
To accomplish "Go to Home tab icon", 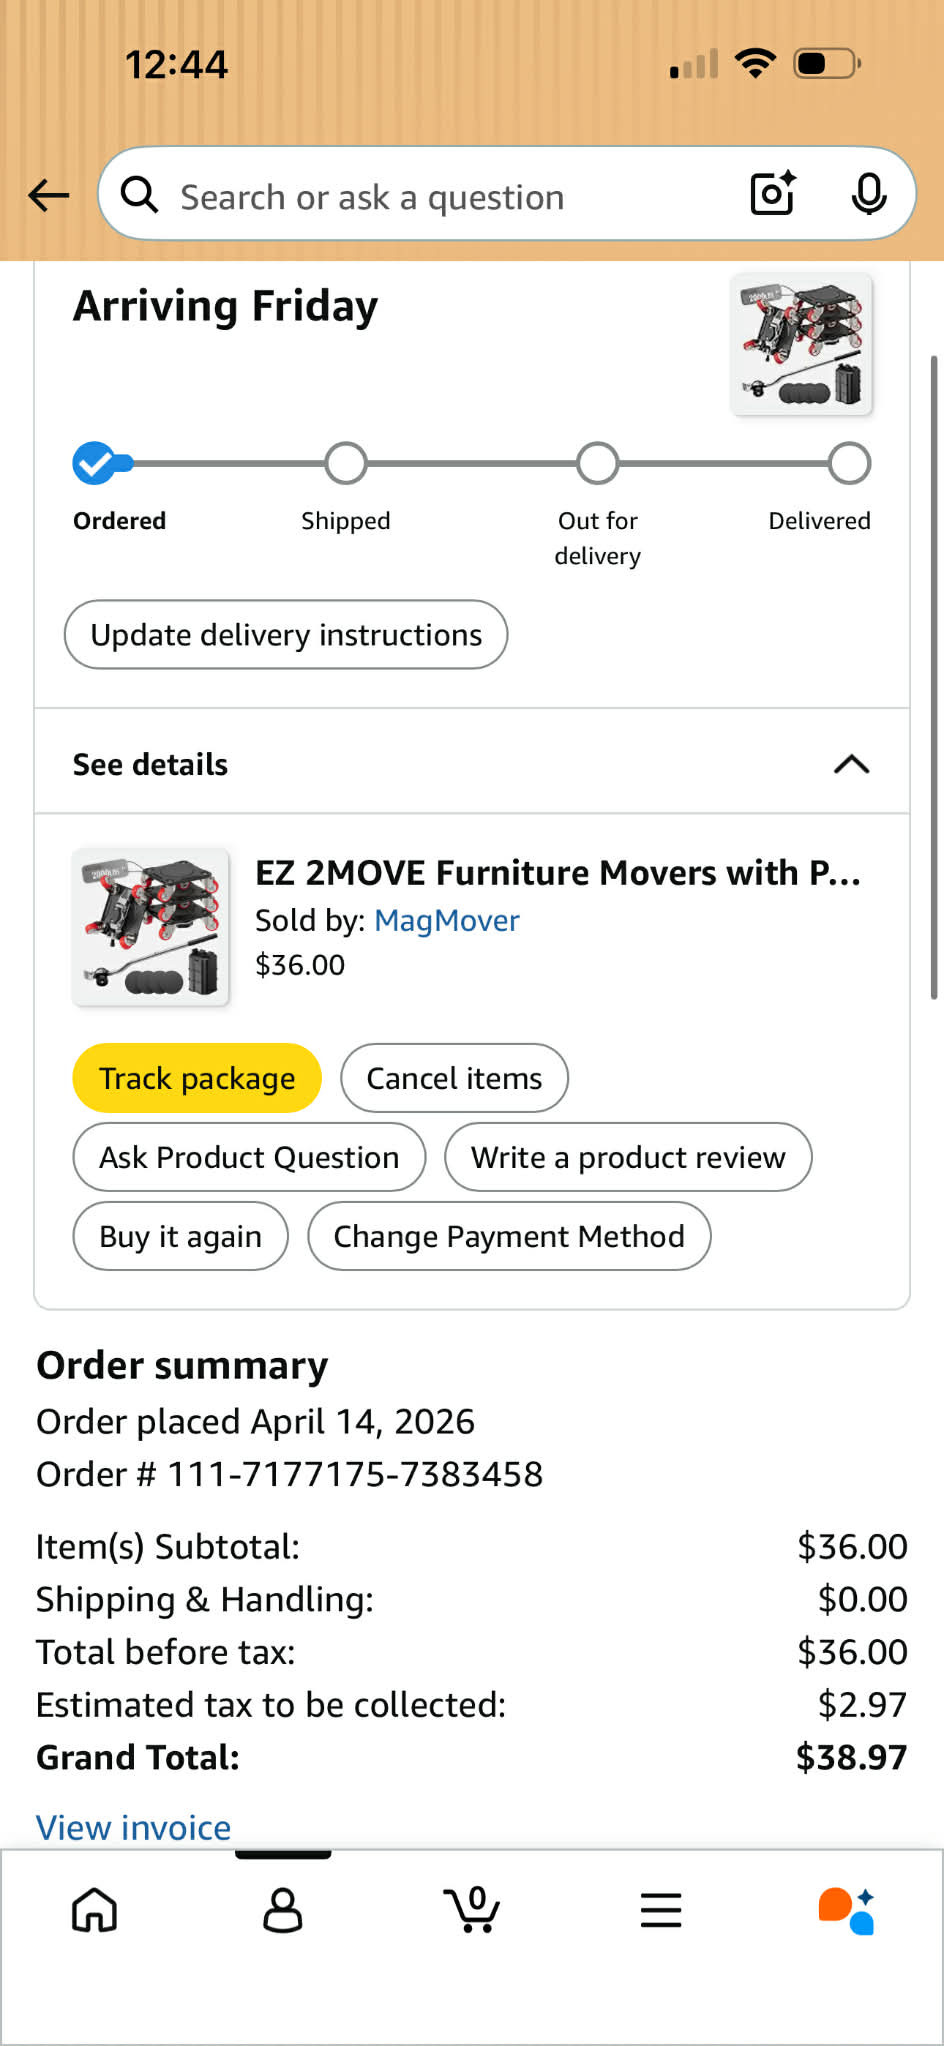I will pyautogui.click(x=95, y=1910).
